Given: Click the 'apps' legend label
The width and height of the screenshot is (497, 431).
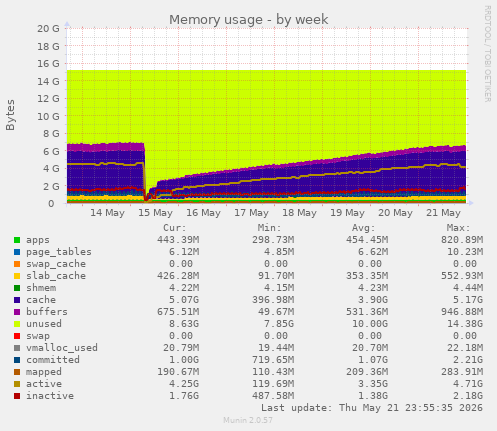Looking at the screenshot, I should pos(38,240).
